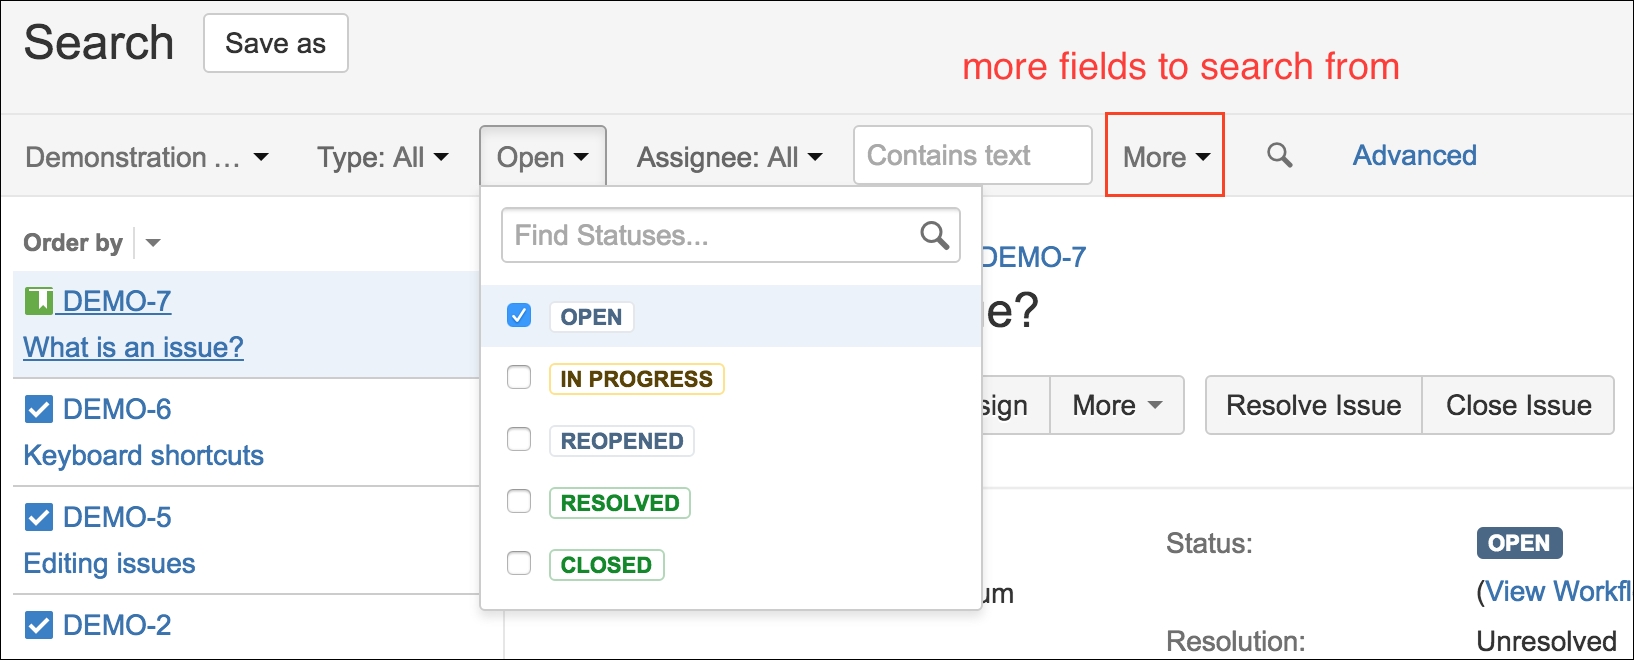Open the More search fields menu
Screen dimensions: 1634x660
(x=1166, y=157)
